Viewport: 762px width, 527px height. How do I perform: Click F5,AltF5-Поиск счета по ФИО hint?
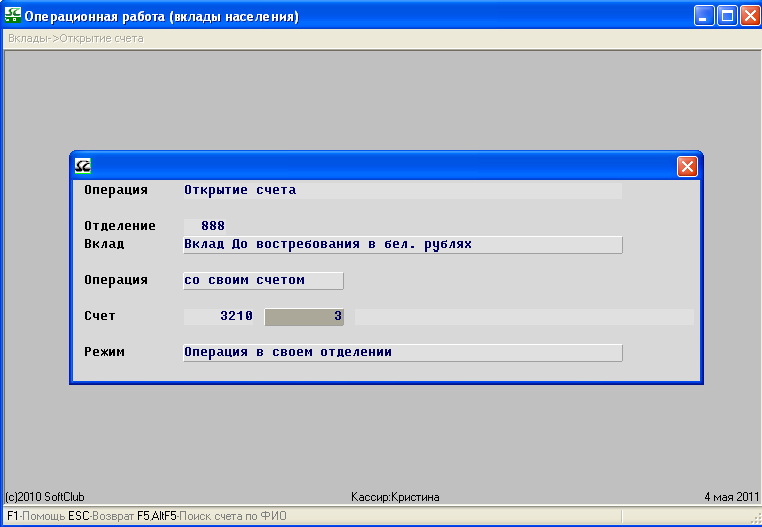(x=212, y=516)
